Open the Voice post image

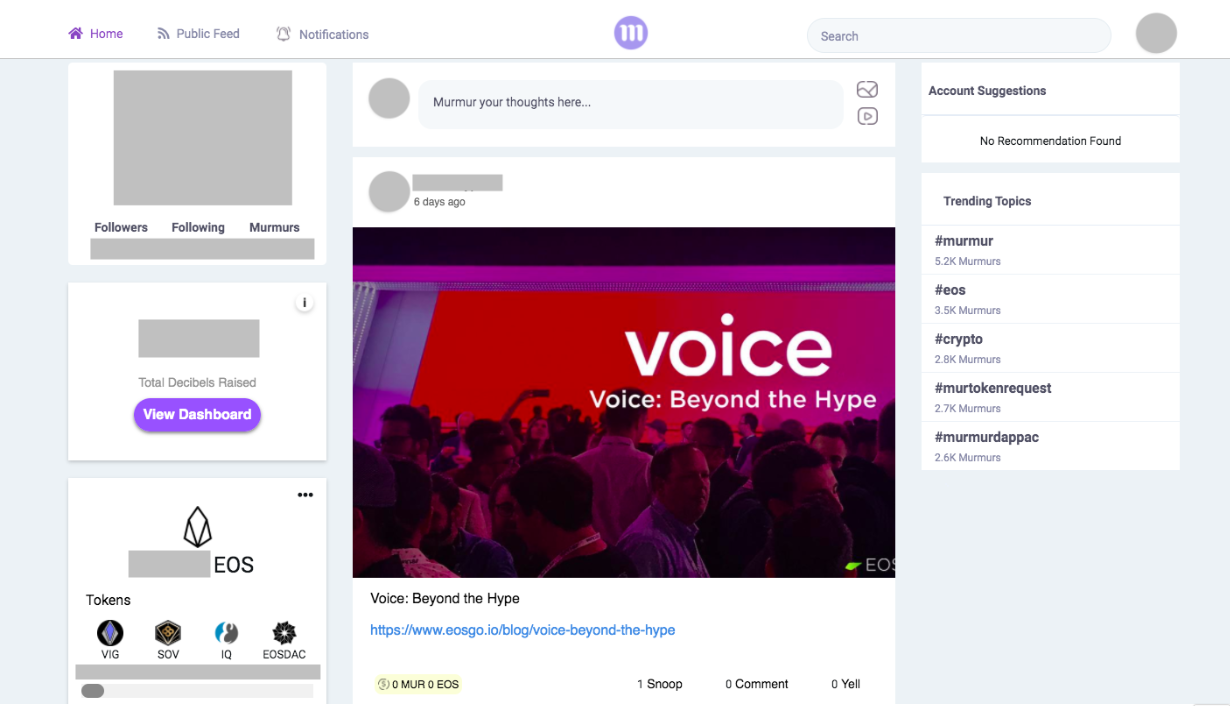624,402
